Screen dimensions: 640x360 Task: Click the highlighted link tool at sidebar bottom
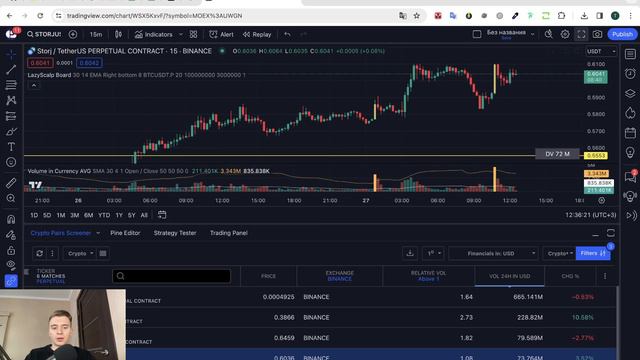pyautogui.click(x=11, y=281)
